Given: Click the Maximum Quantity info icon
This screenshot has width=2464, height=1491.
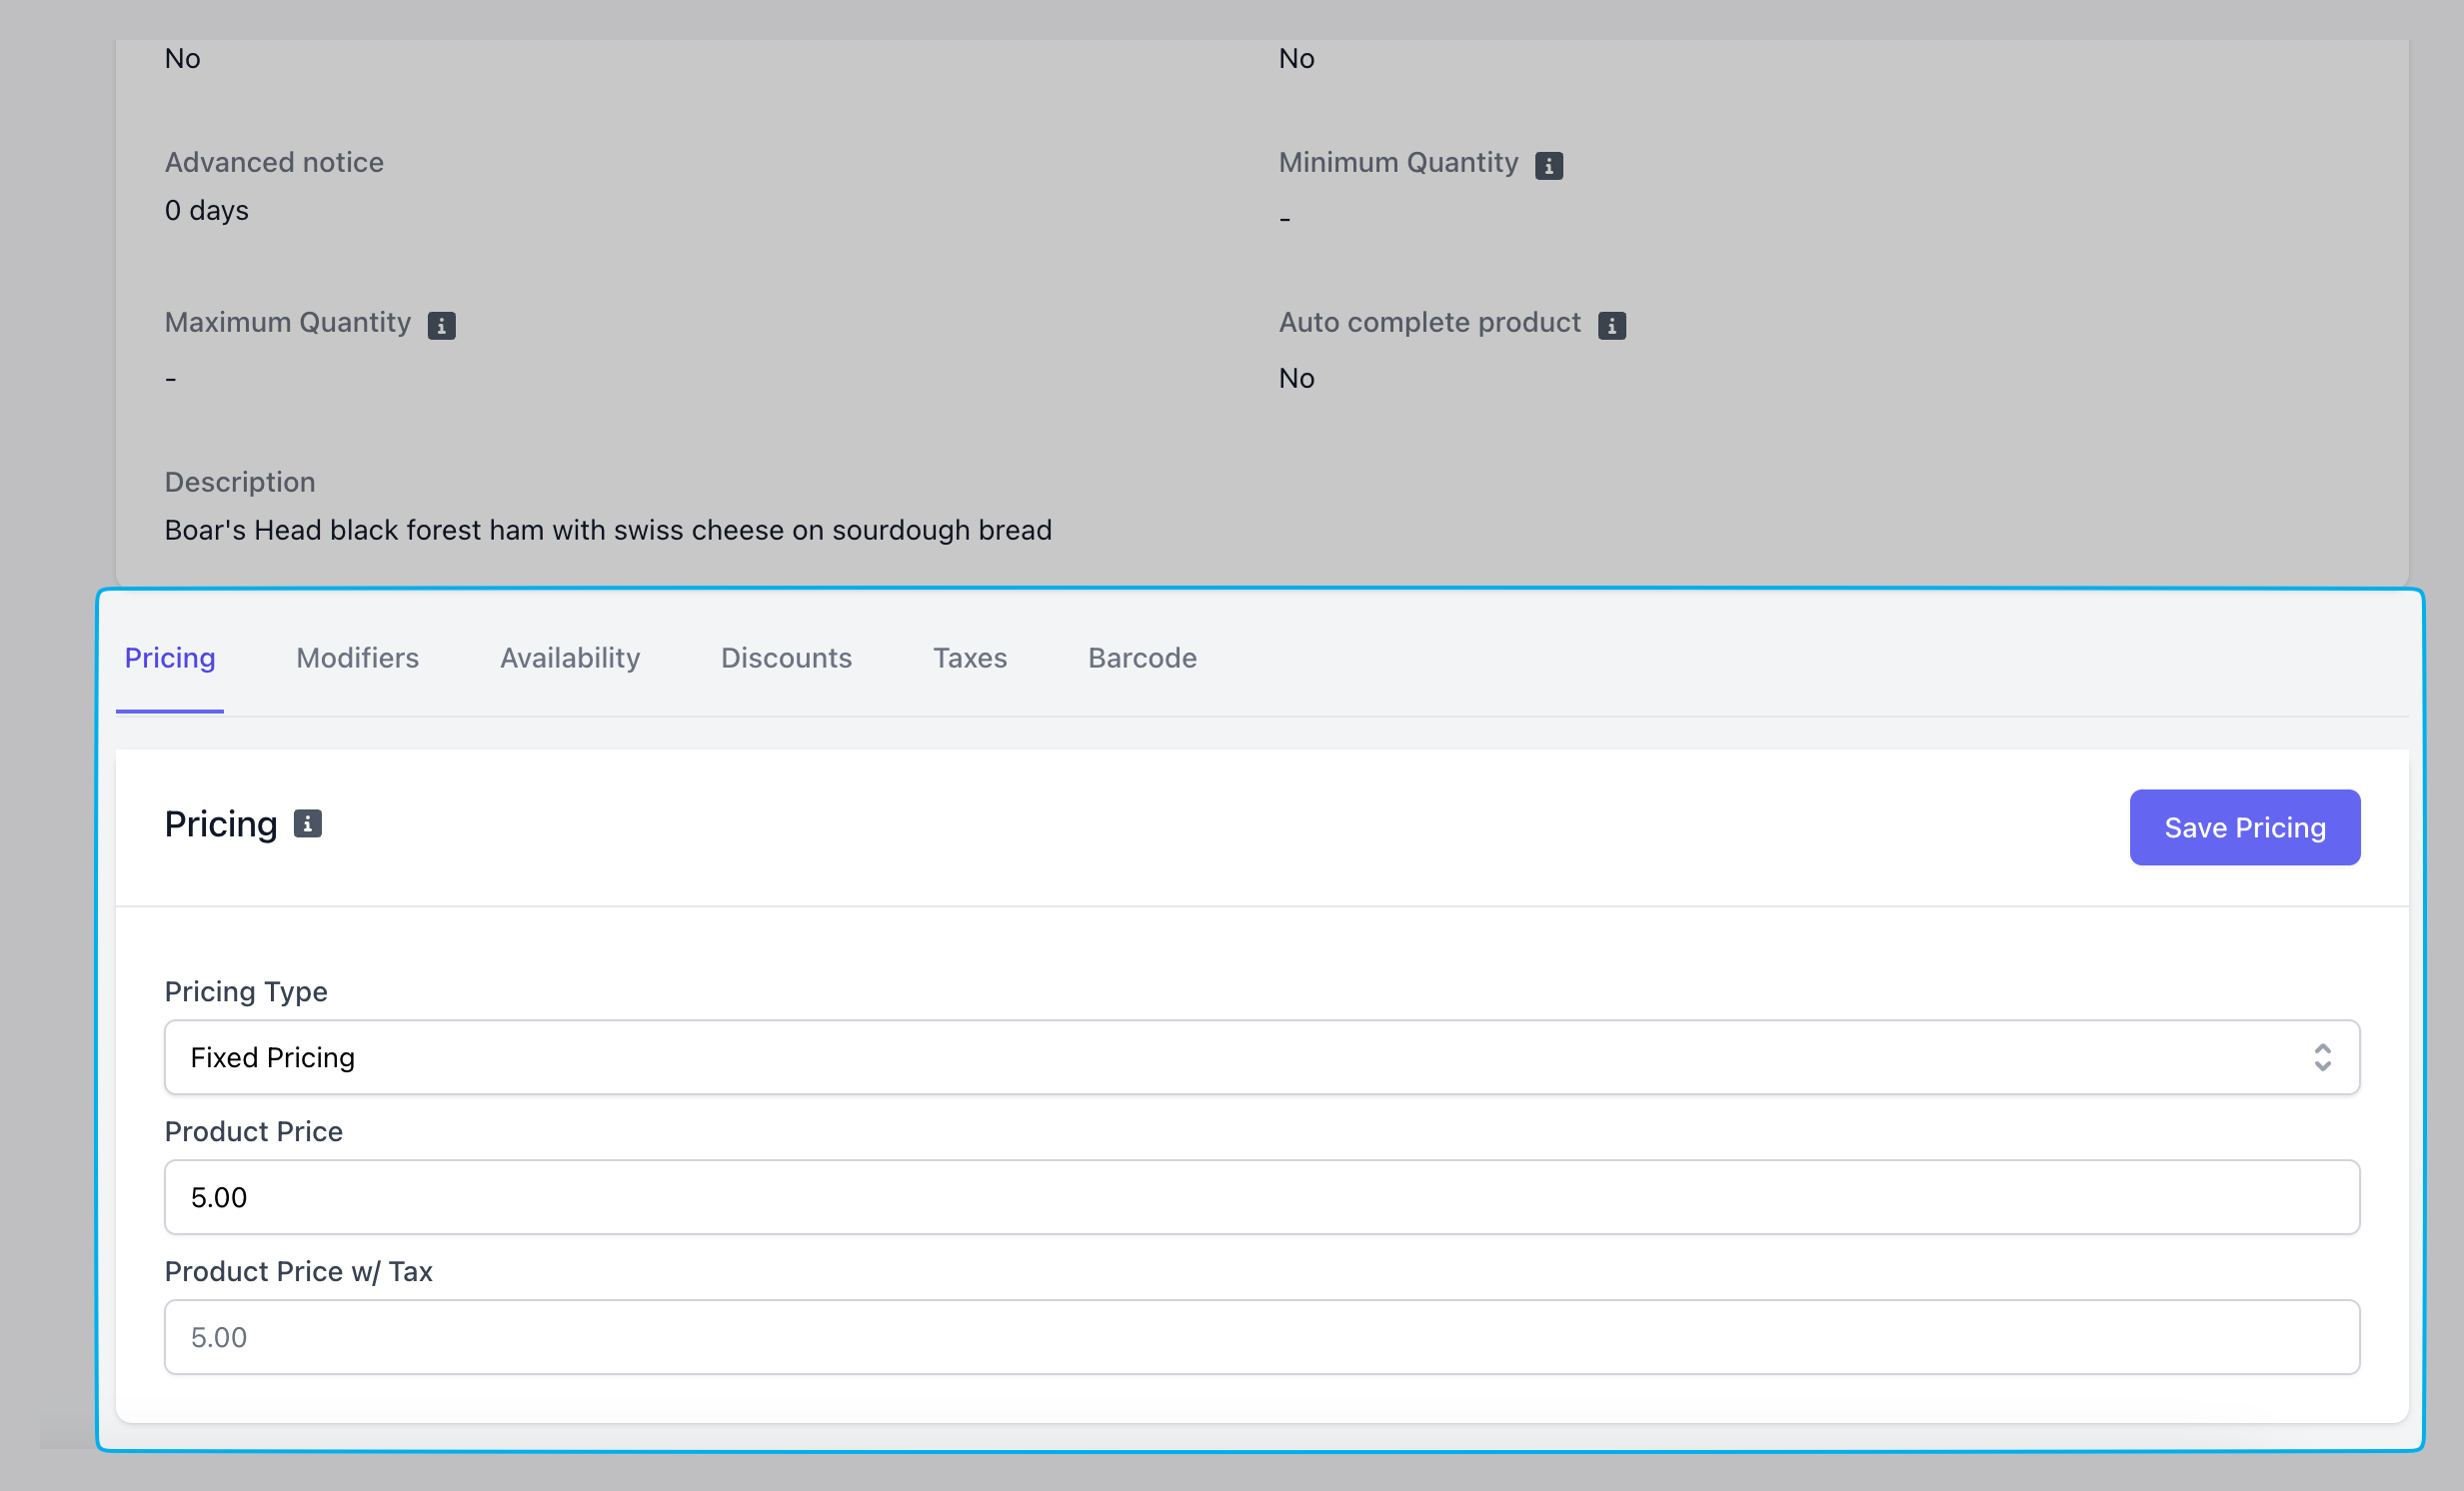Looking at the screenshot, I should point(441,325).
